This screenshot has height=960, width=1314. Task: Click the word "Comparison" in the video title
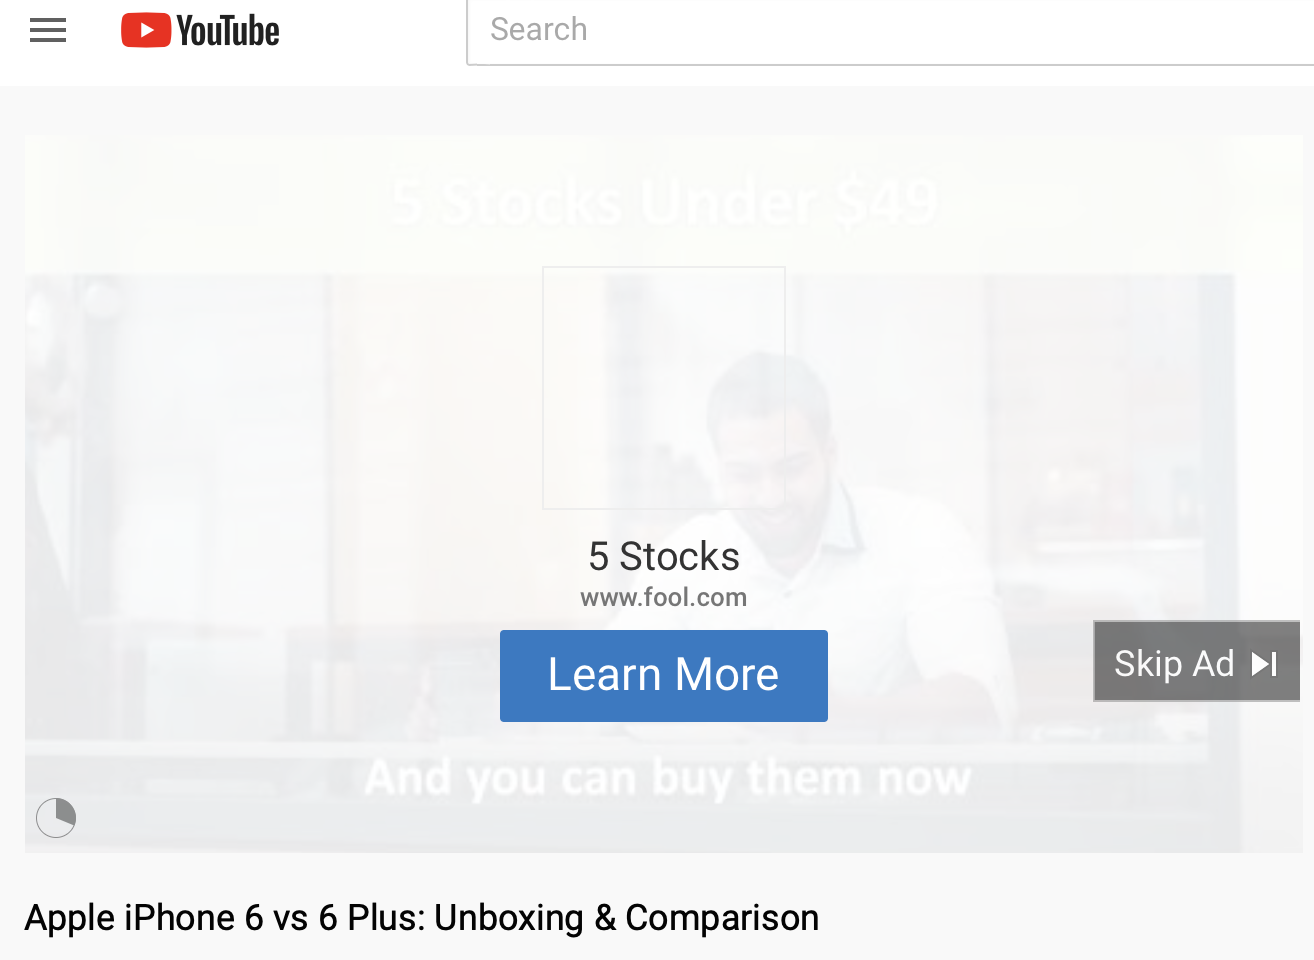coord(722,918)
